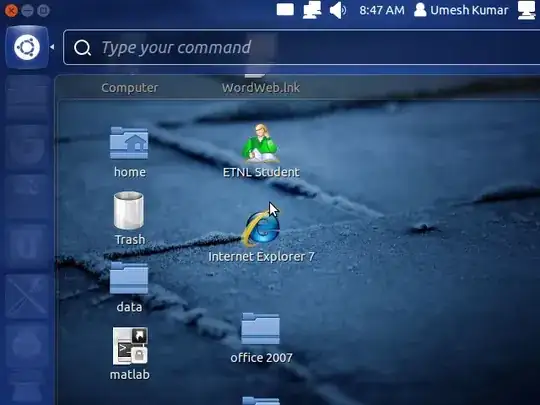This screenshot has width=540, height=405.
Task: Launch the matlab shortcut
Action: [x=130, y=346]
